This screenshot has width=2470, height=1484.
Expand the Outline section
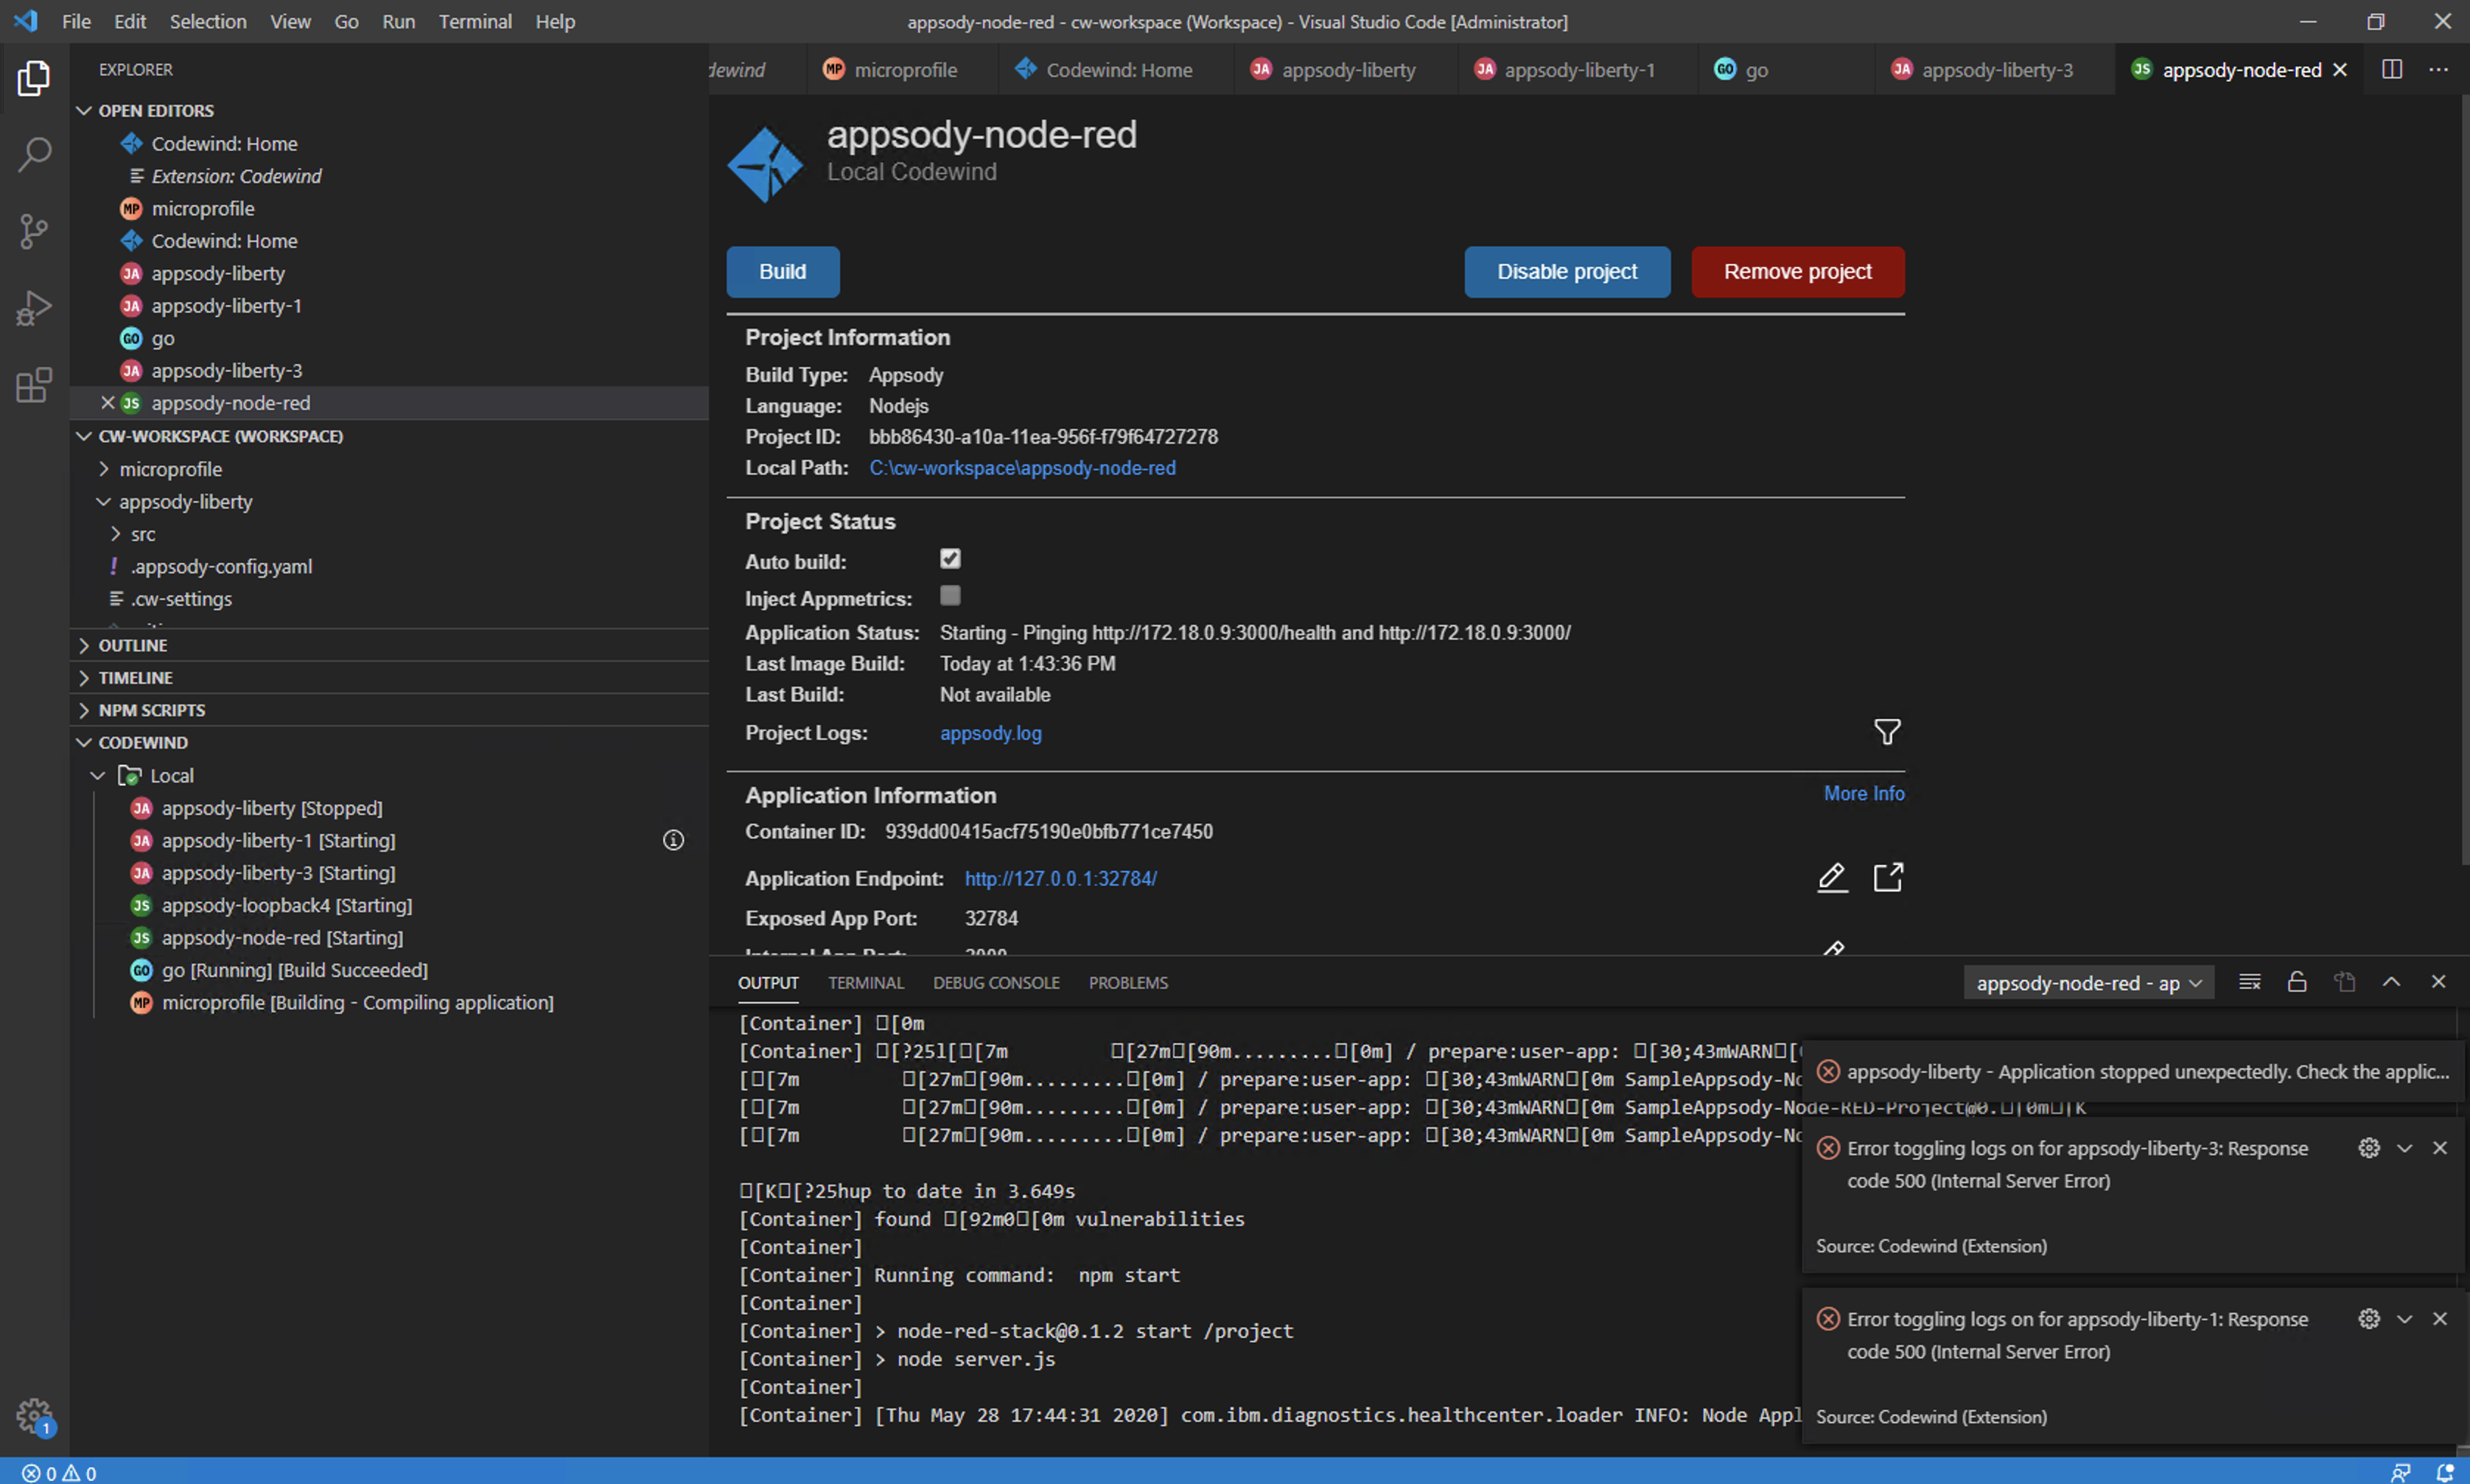[390, 645]
